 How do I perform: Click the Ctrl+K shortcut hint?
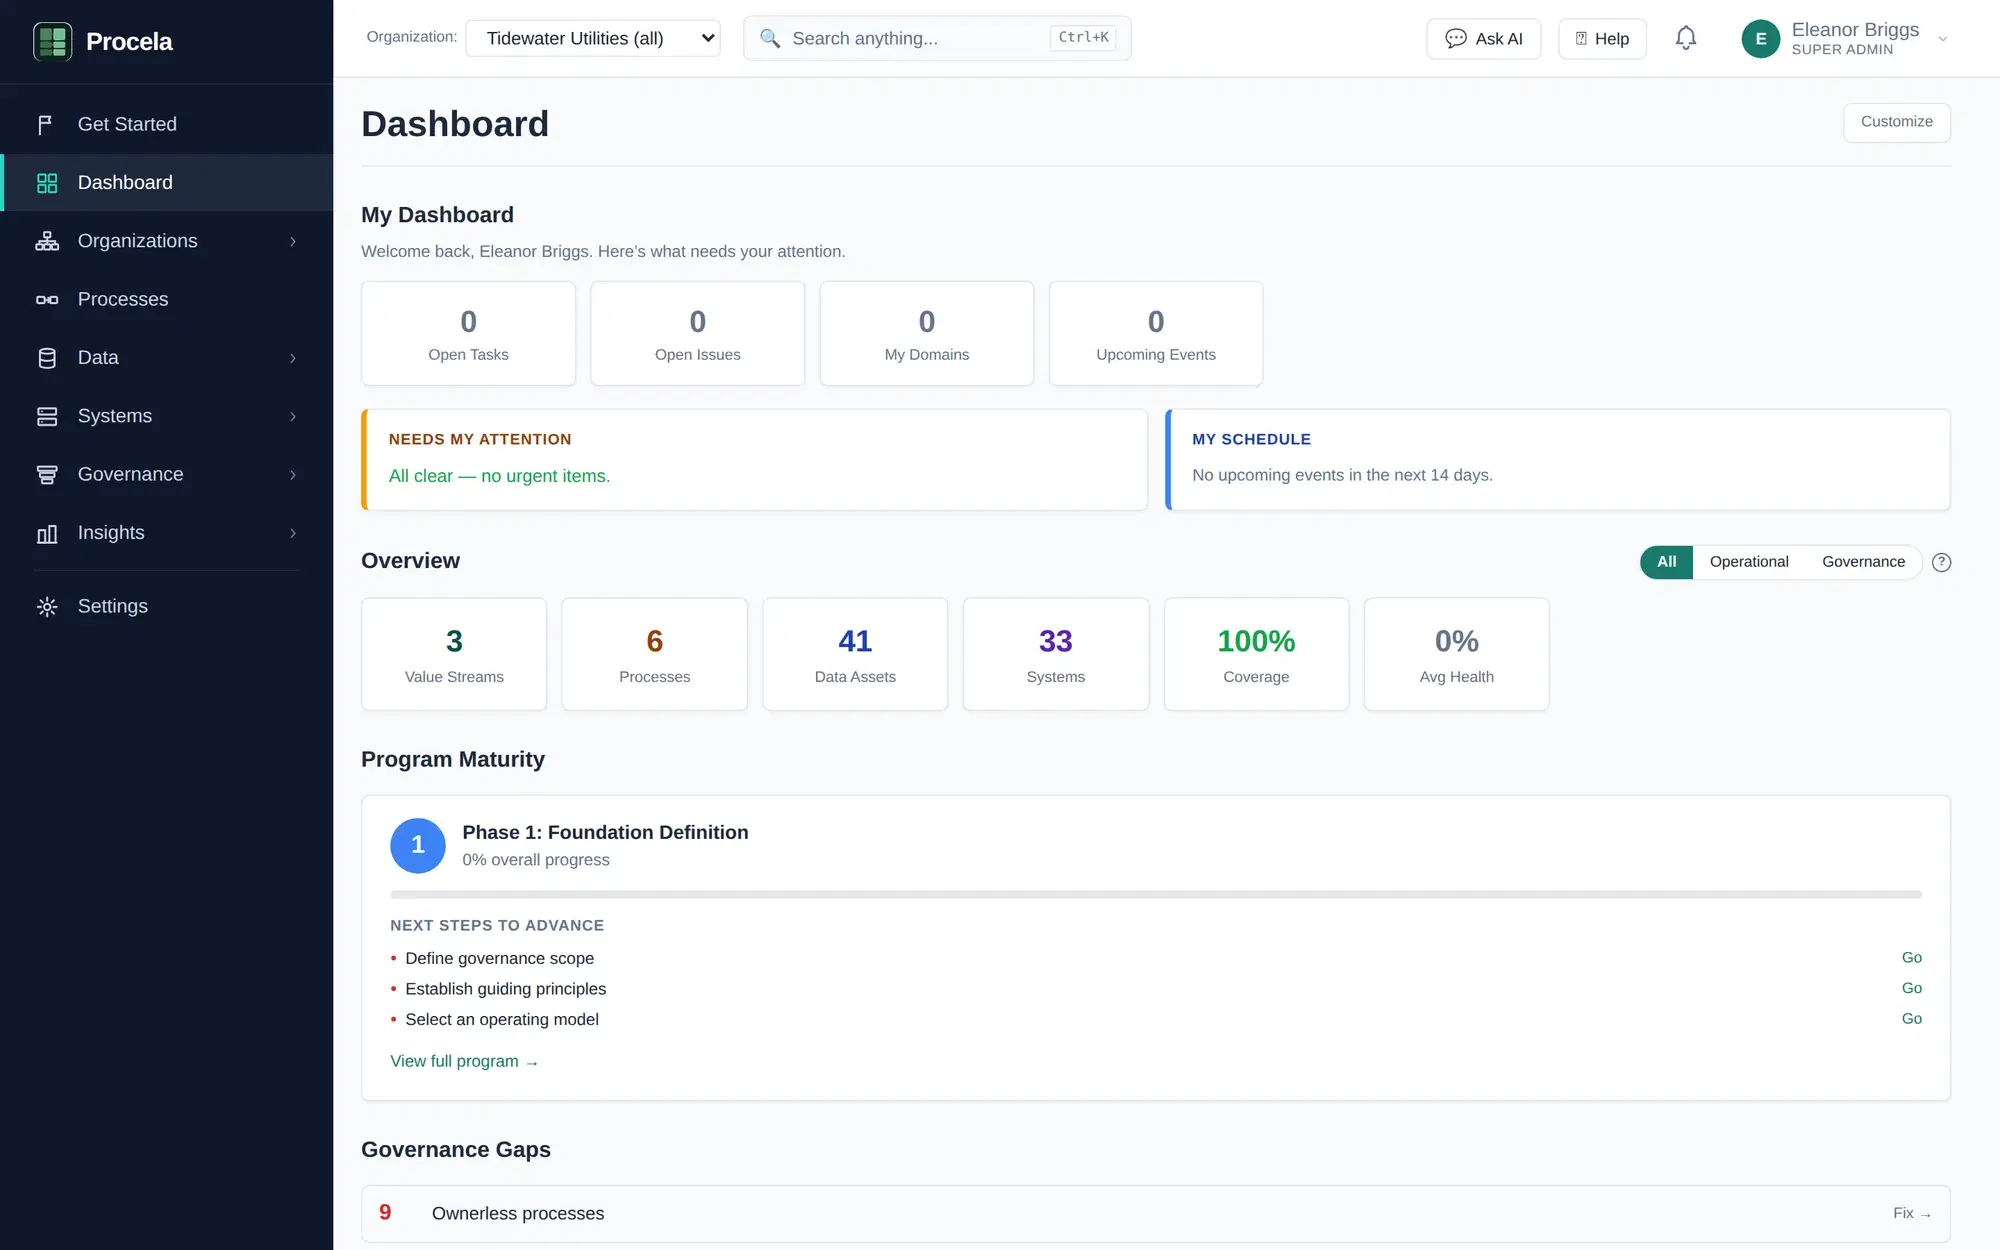[1083, 38]
